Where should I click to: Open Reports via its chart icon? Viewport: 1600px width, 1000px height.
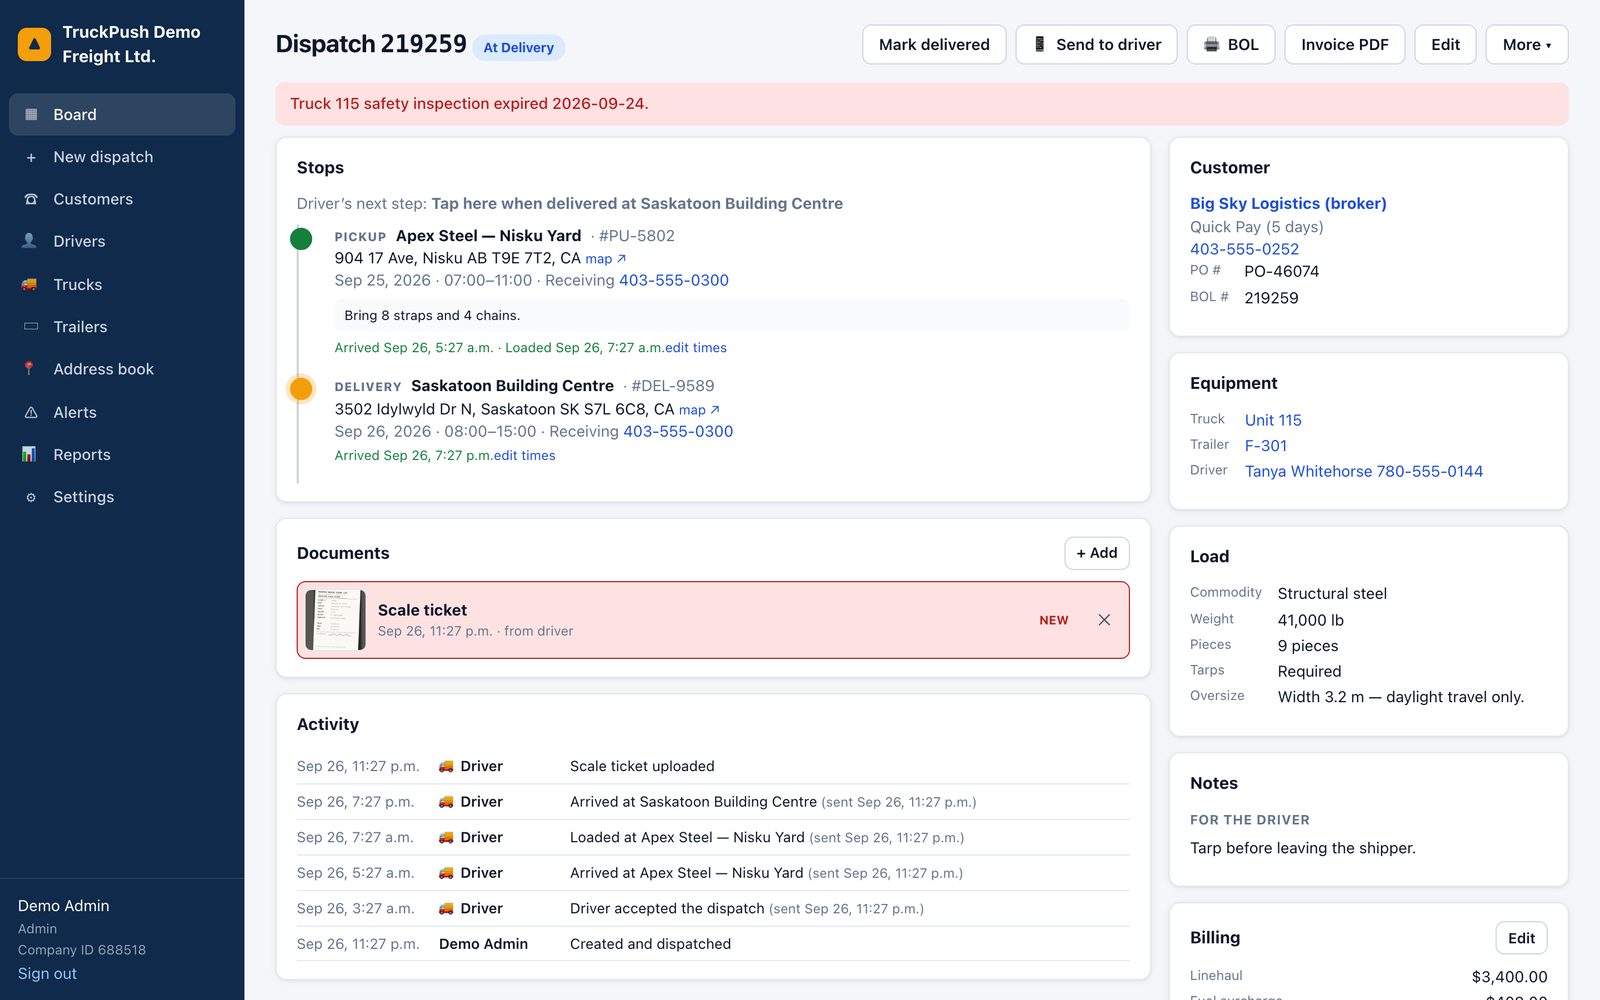coord(29,454)
